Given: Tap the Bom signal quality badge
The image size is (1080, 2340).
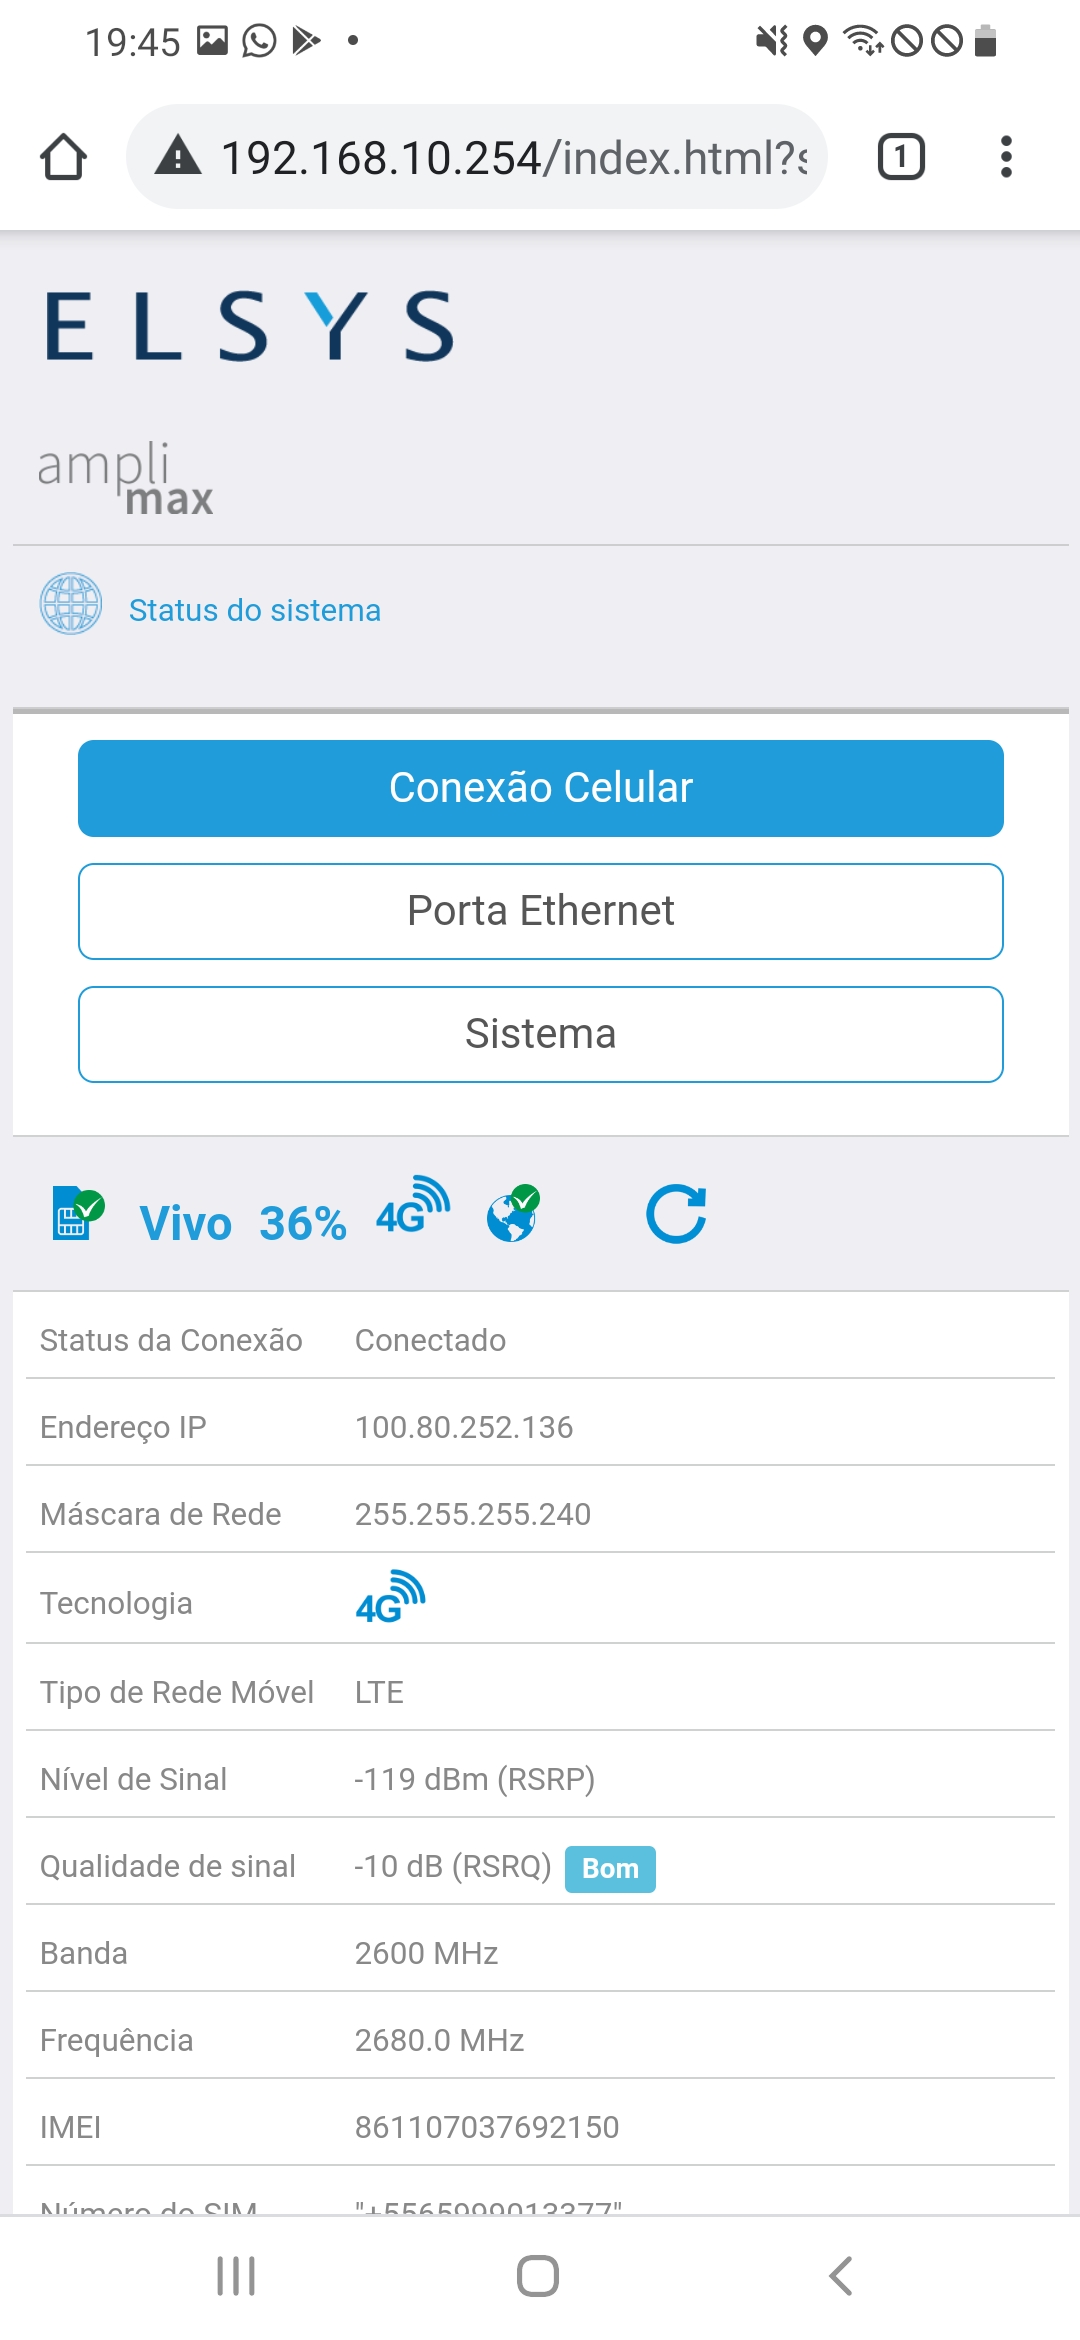Looking at the screenshot, I should tap(610, 1868).
